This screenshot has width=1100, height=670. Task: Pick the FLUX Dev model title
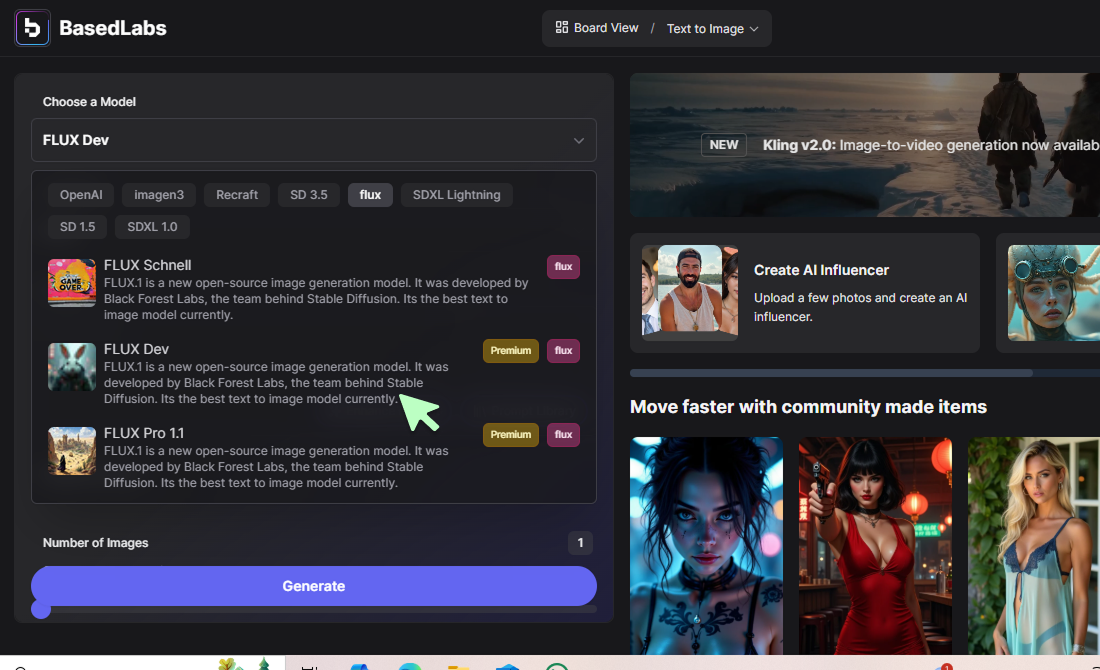136,349
